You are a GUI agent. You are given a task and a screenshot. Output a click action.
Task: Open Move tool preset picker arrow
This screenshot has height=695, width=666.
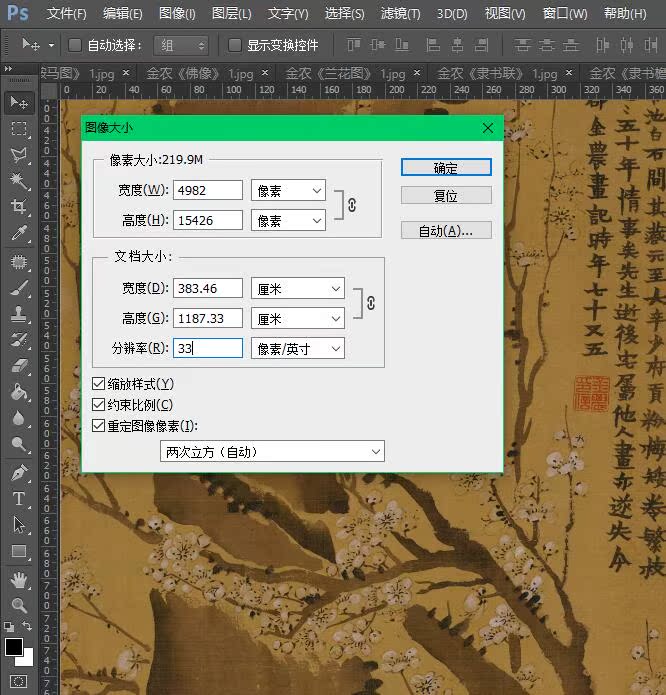point(51,45)
